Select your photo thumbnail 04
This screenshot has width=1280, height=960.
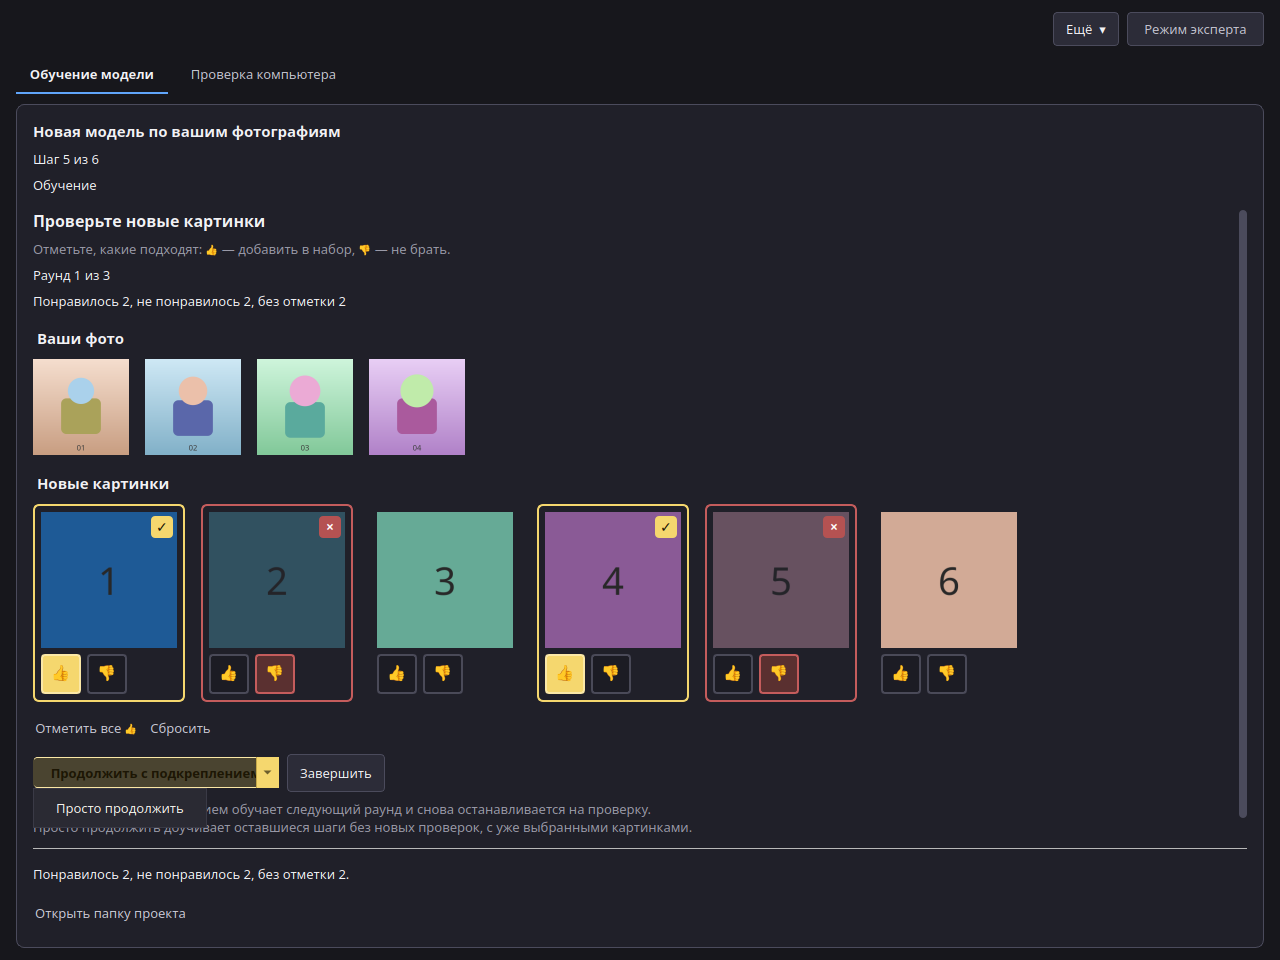tap(417, 407)
